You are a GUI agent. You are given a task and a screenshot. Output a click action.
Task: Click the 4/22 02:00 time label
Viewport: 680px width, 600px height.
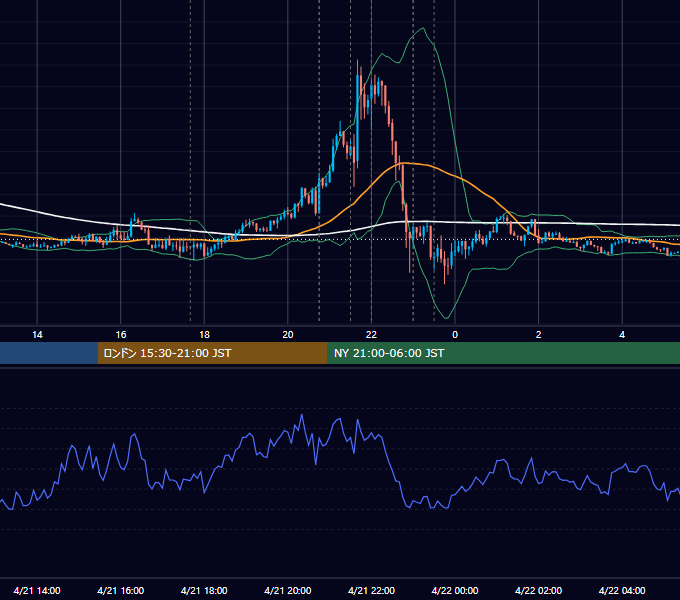click(538, 590)
